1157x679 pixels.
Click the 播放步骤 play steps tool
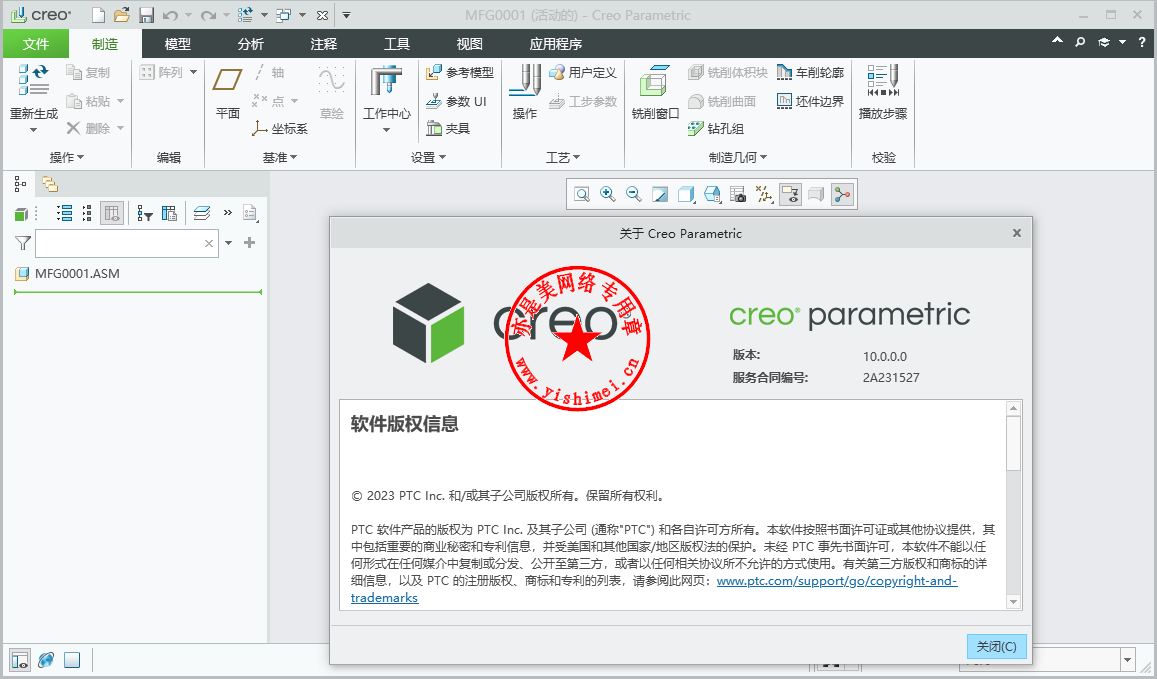pos(883,92)
